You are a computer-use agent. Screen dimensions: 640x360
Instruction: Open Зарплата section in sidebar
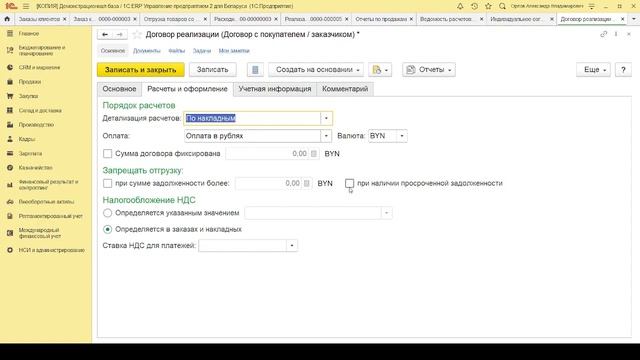point(30,153)
